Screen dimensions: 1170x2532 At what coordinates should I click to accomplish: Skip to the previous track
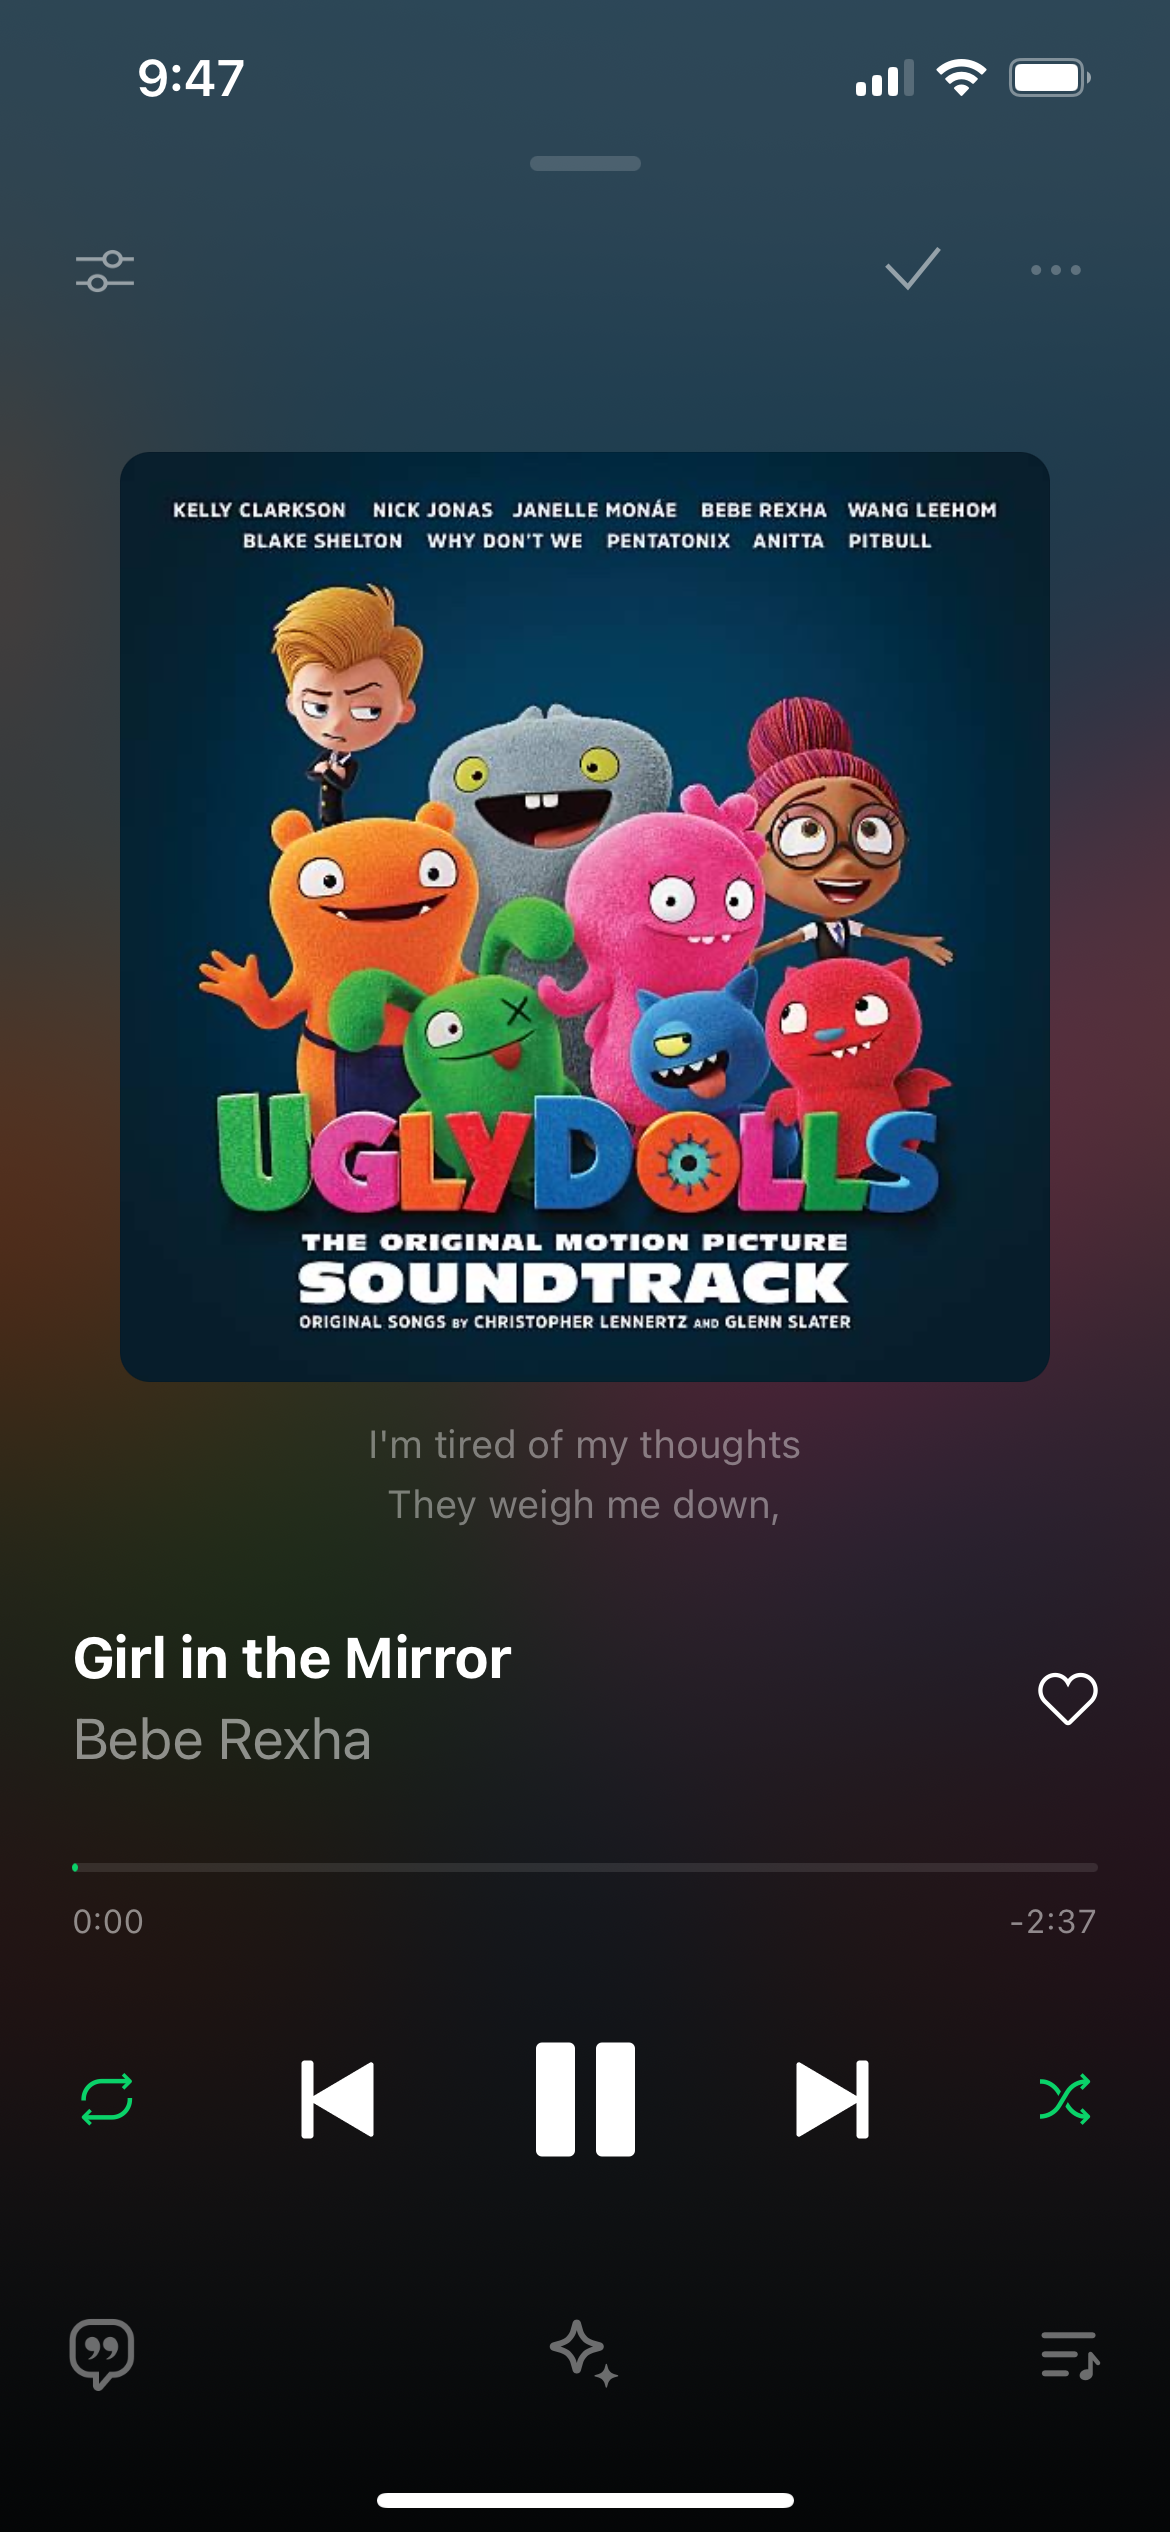338,2098
